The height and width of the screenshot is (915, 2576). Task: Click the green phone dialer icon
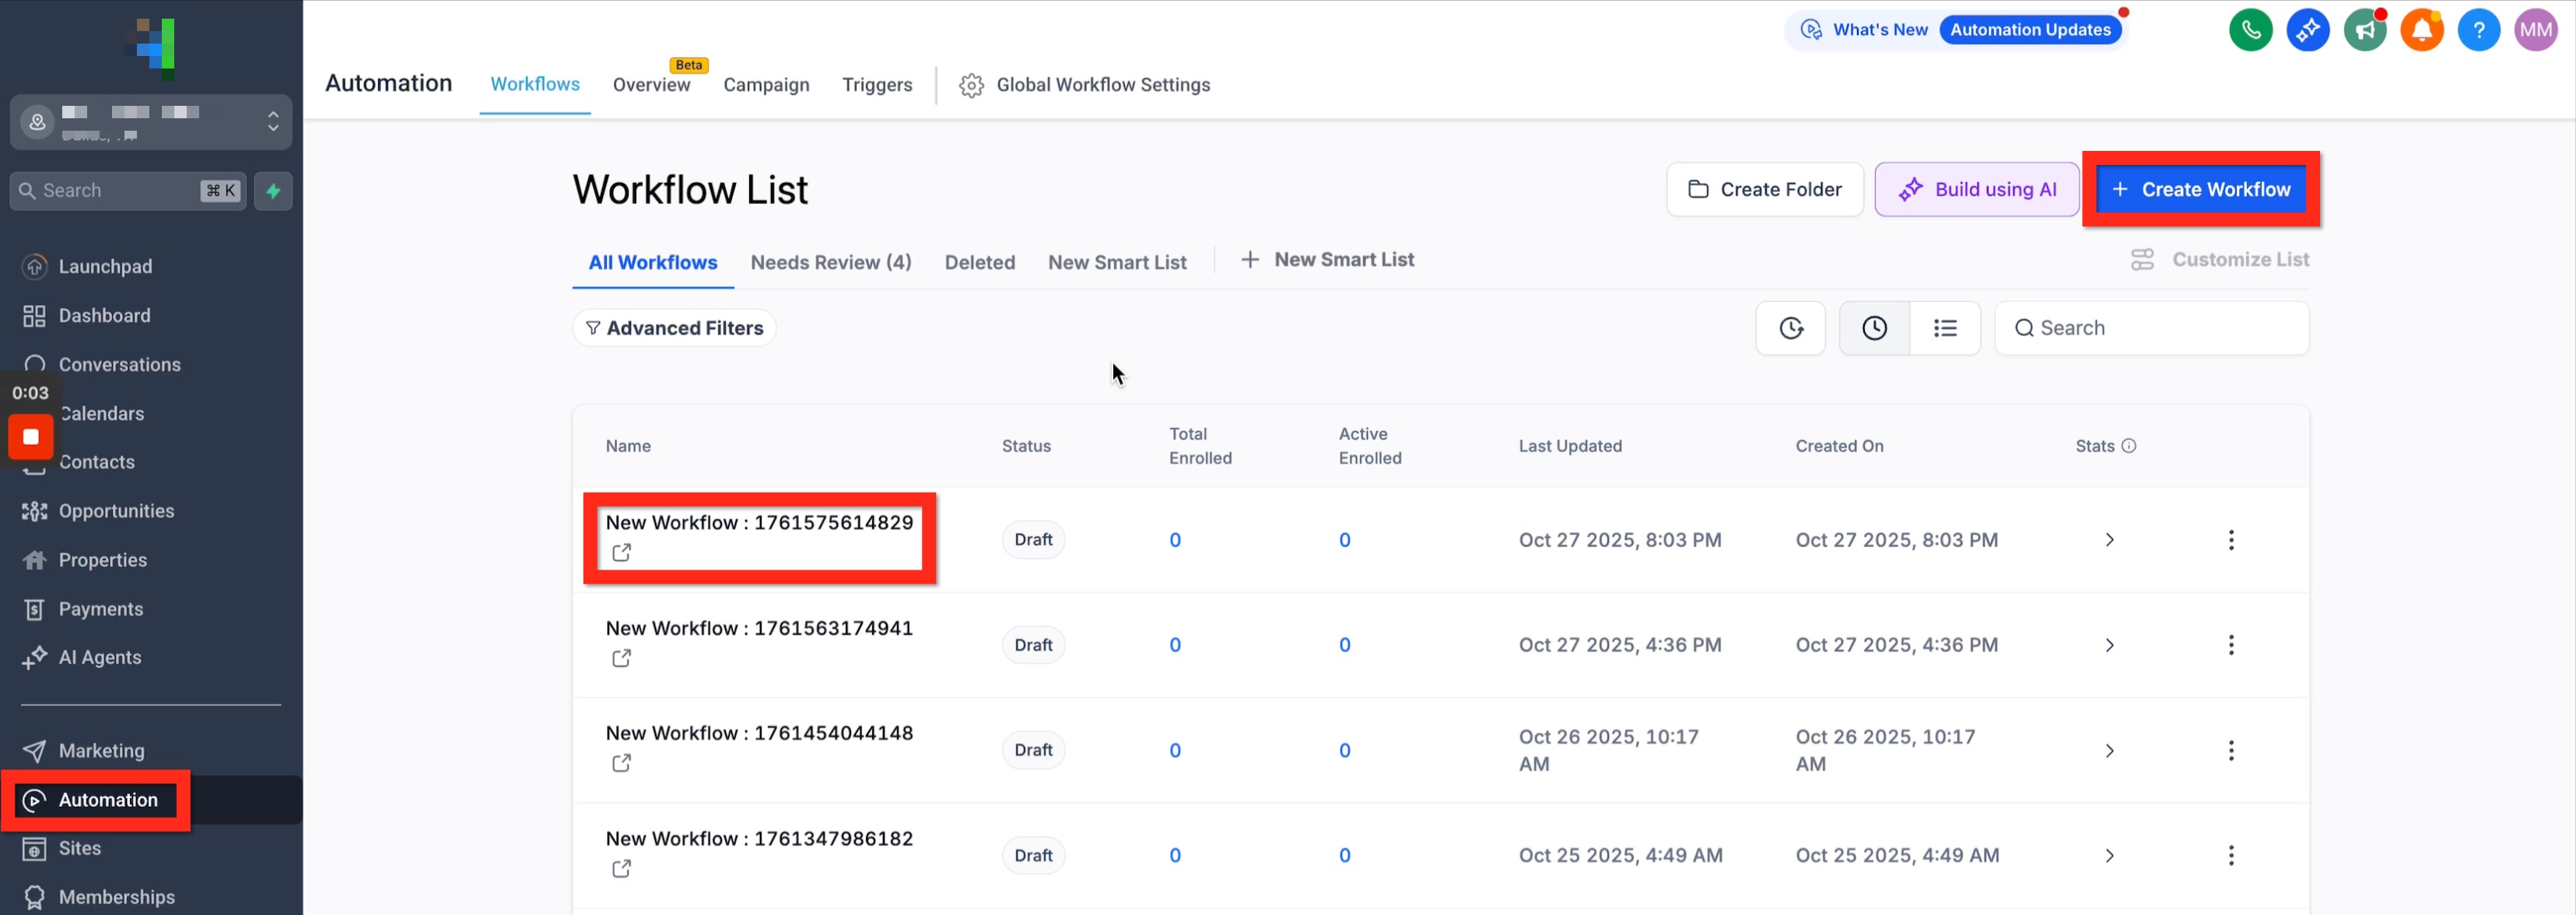[x=2250, y=30]
